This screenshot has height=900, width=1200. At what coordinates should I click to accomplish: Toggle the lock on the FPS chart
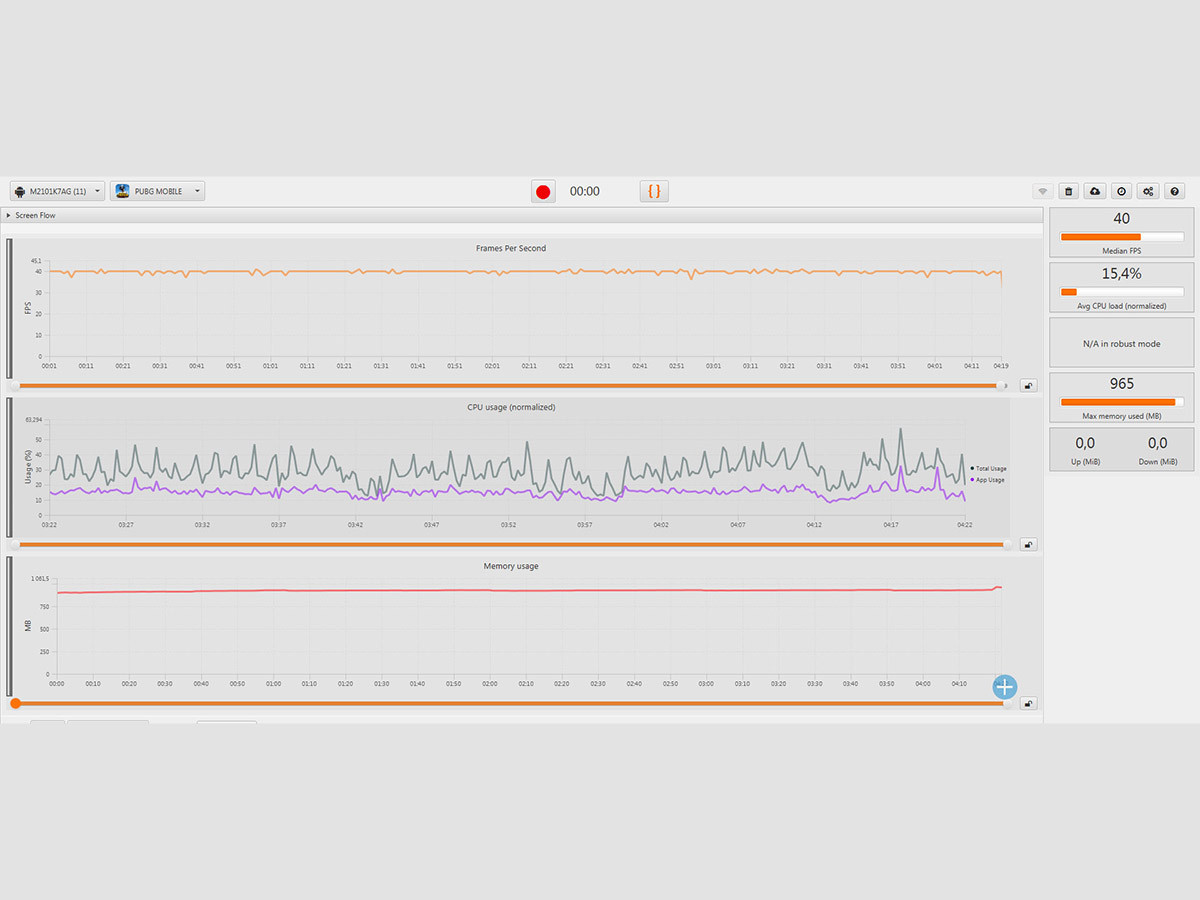click(x=1028, y=385)
